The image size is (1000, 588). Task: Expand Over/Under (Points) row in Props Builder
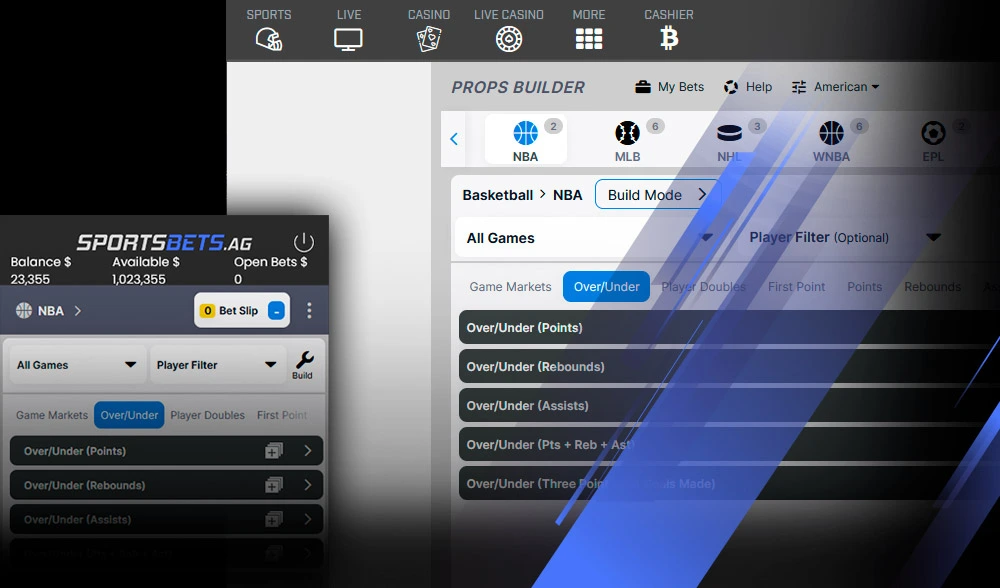(x=729, y=328)
